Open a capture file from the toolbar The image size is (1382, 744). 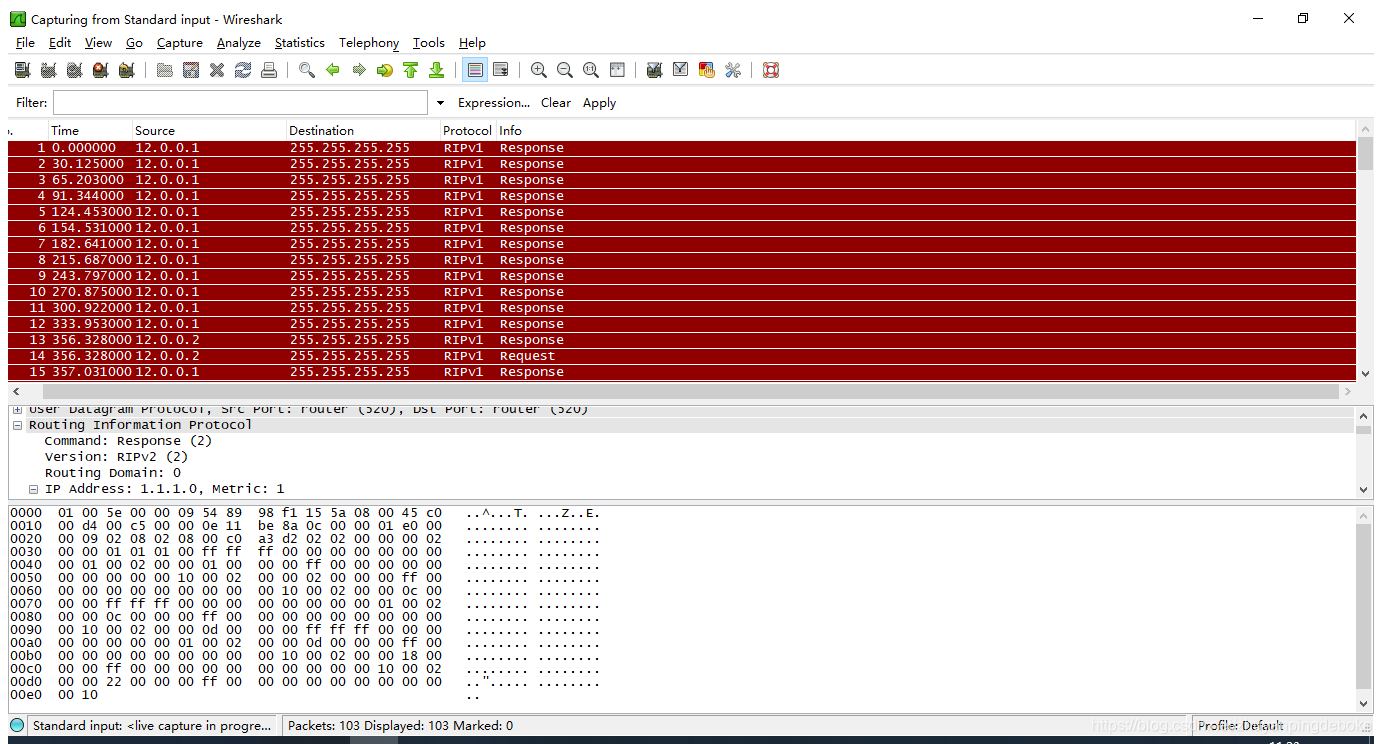point(165,70)
